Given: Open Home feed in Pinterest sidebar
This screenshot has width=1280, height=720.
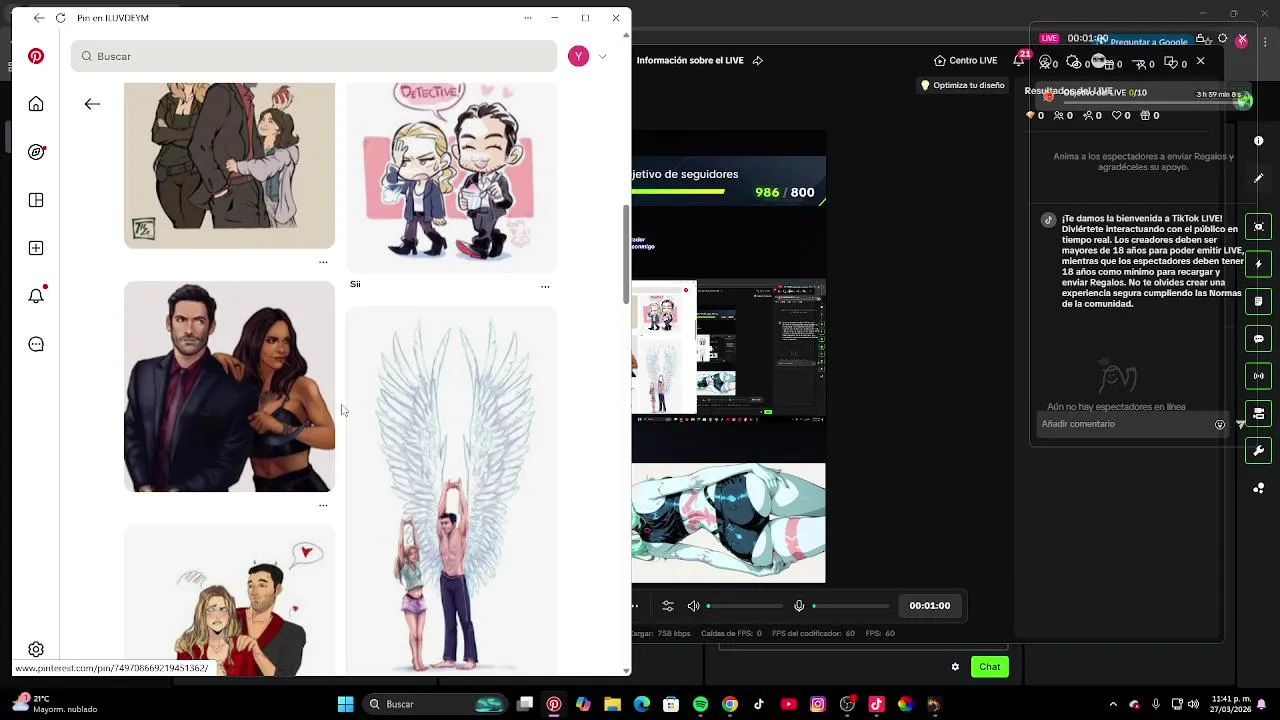Looking at the screenshot, I should pos(36,104).
